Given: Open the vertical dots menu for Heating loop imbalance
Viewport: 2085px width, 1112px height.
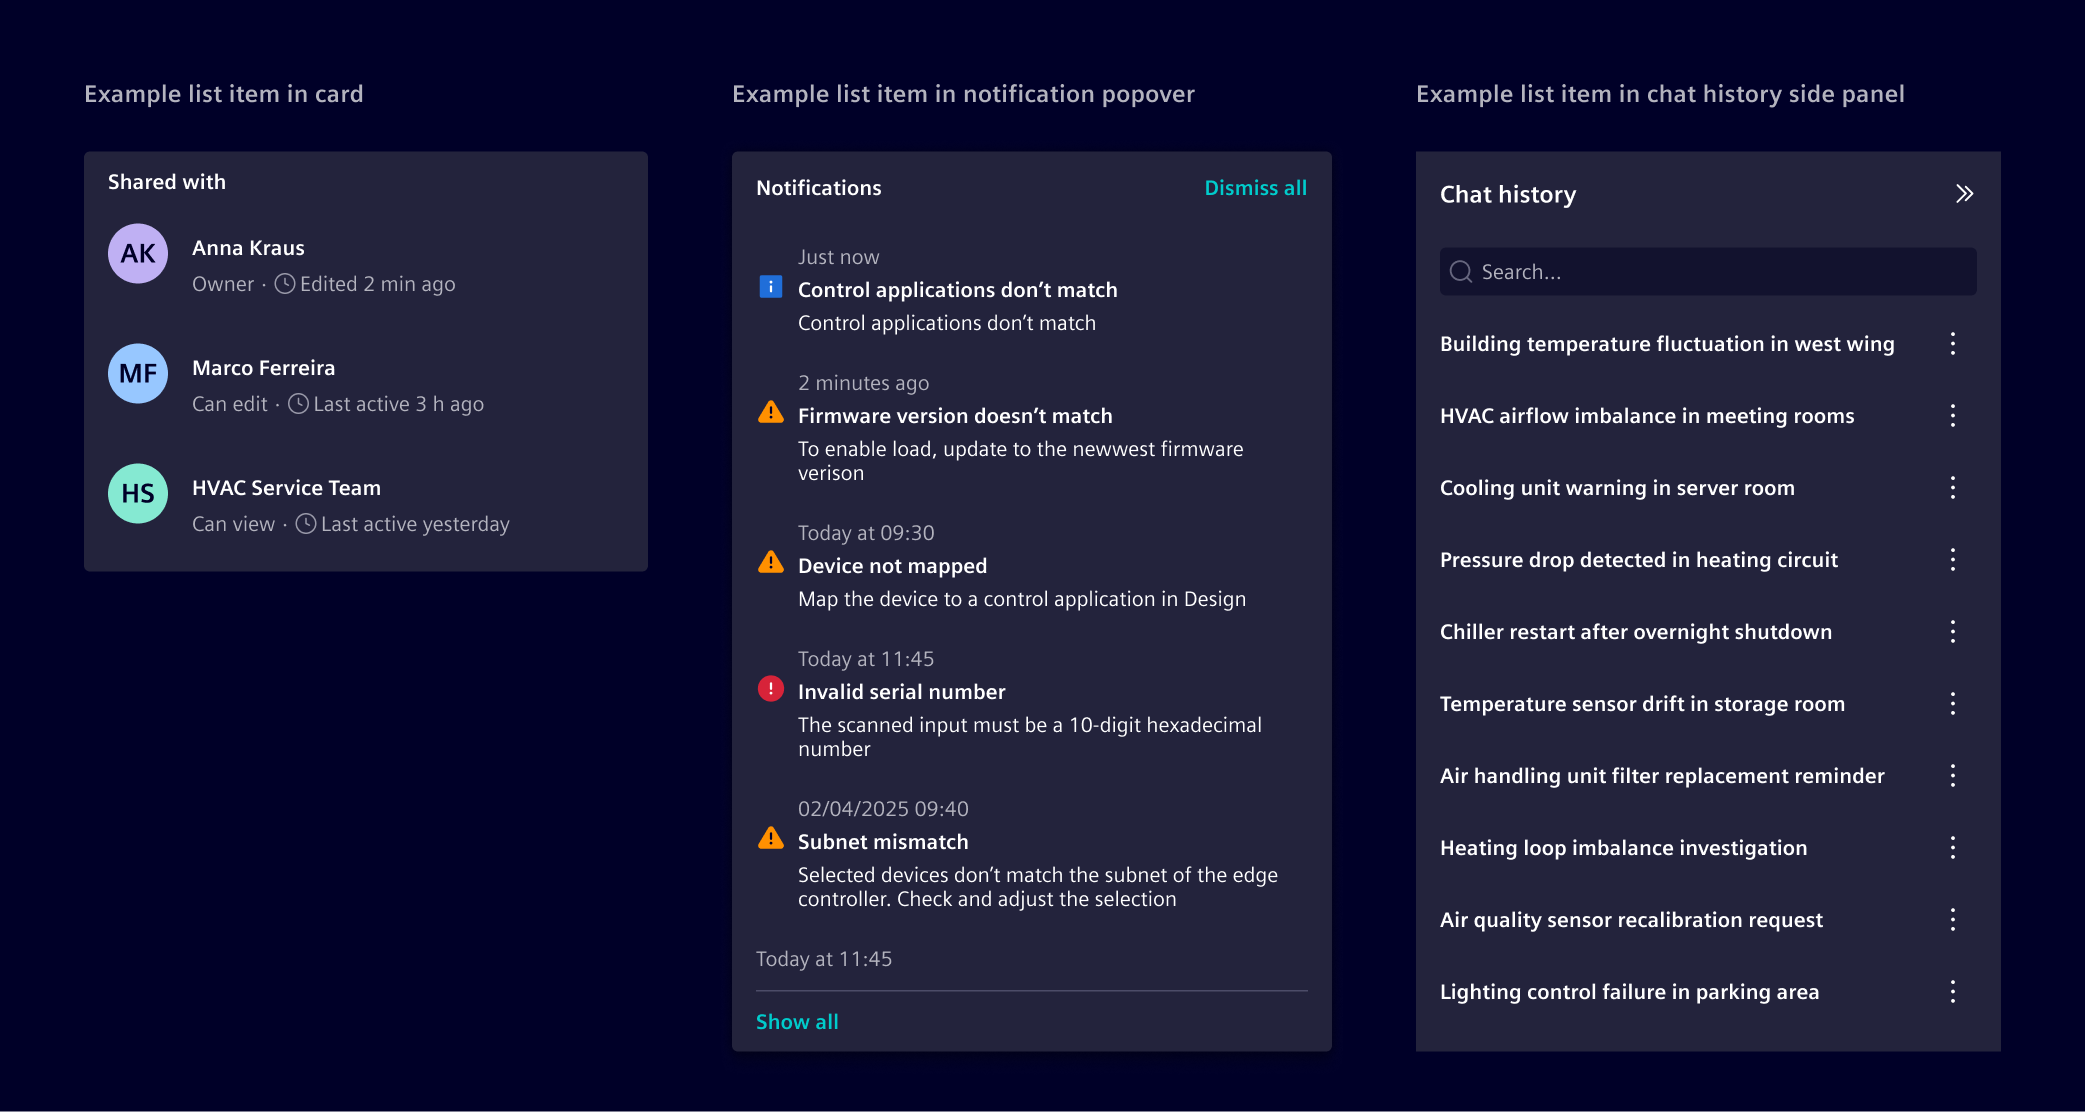Looking at the screenshot, I should 1952,848.
